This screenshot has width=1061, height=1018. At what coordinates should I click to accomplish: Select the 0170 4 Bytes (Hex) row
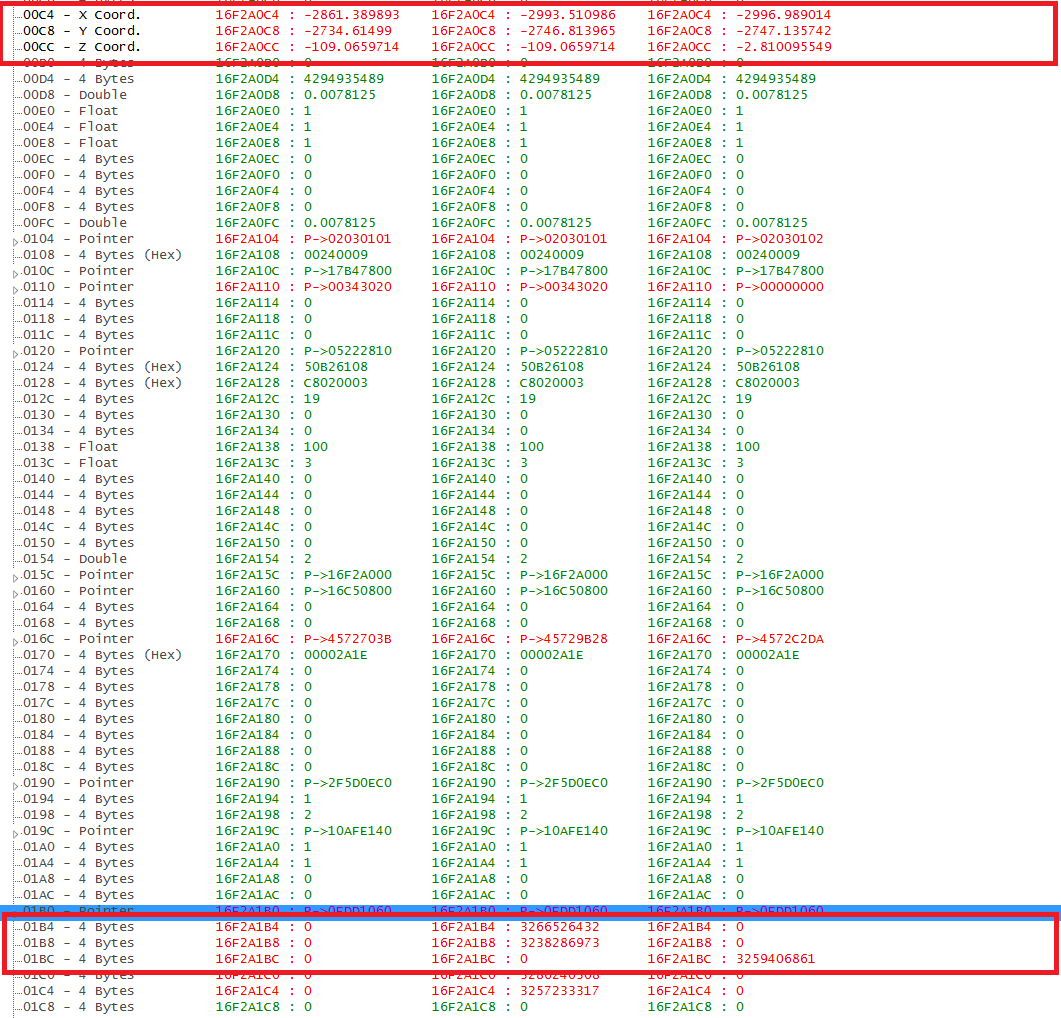click(x=102, y=655)
